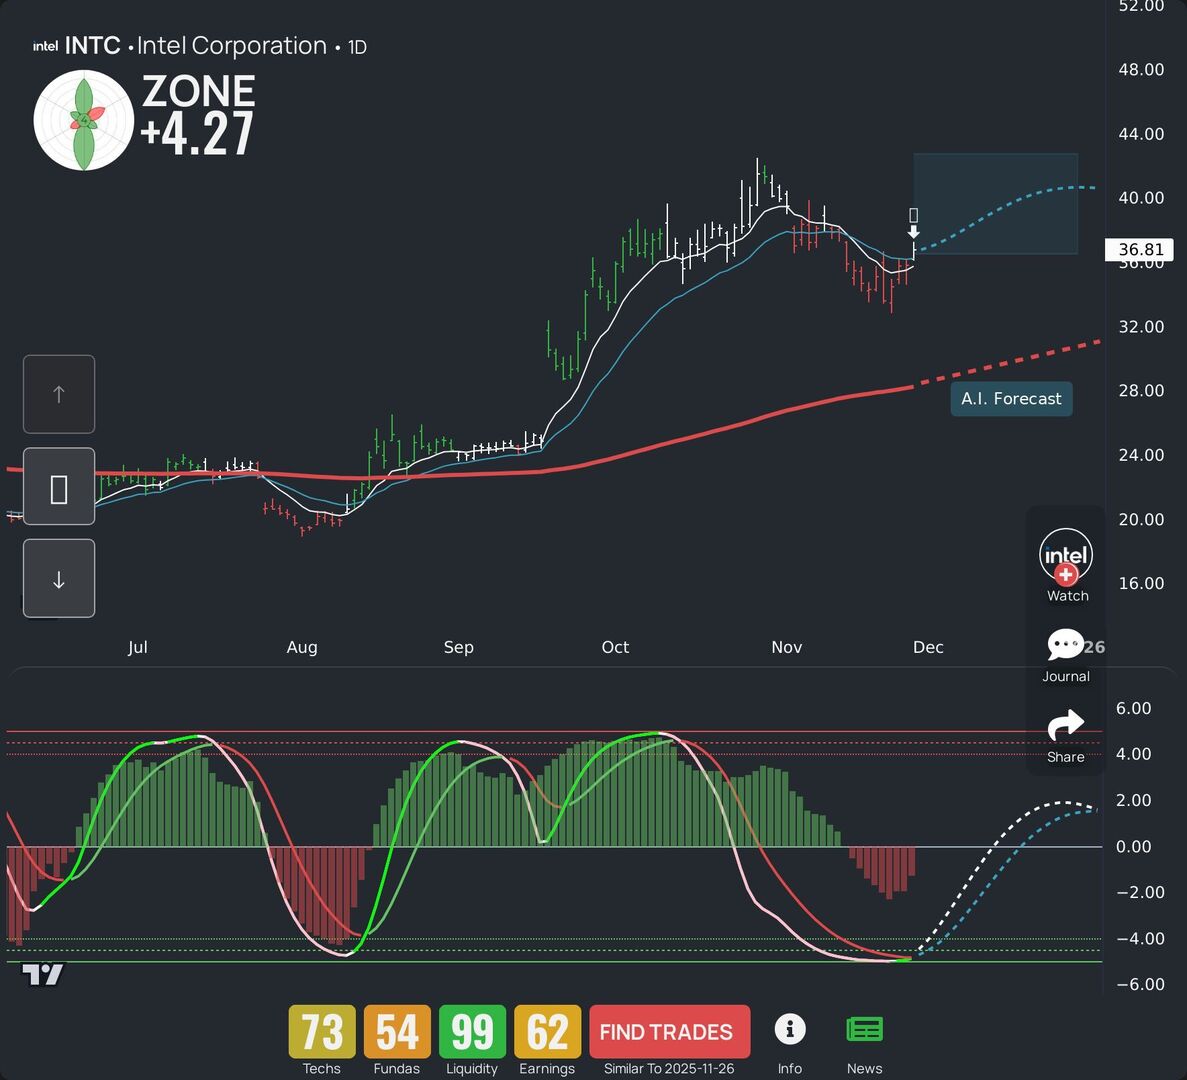Click Similar To 2025-11-26 link
This screenshot has height=1080, width=1187.
coord(669,1068)
